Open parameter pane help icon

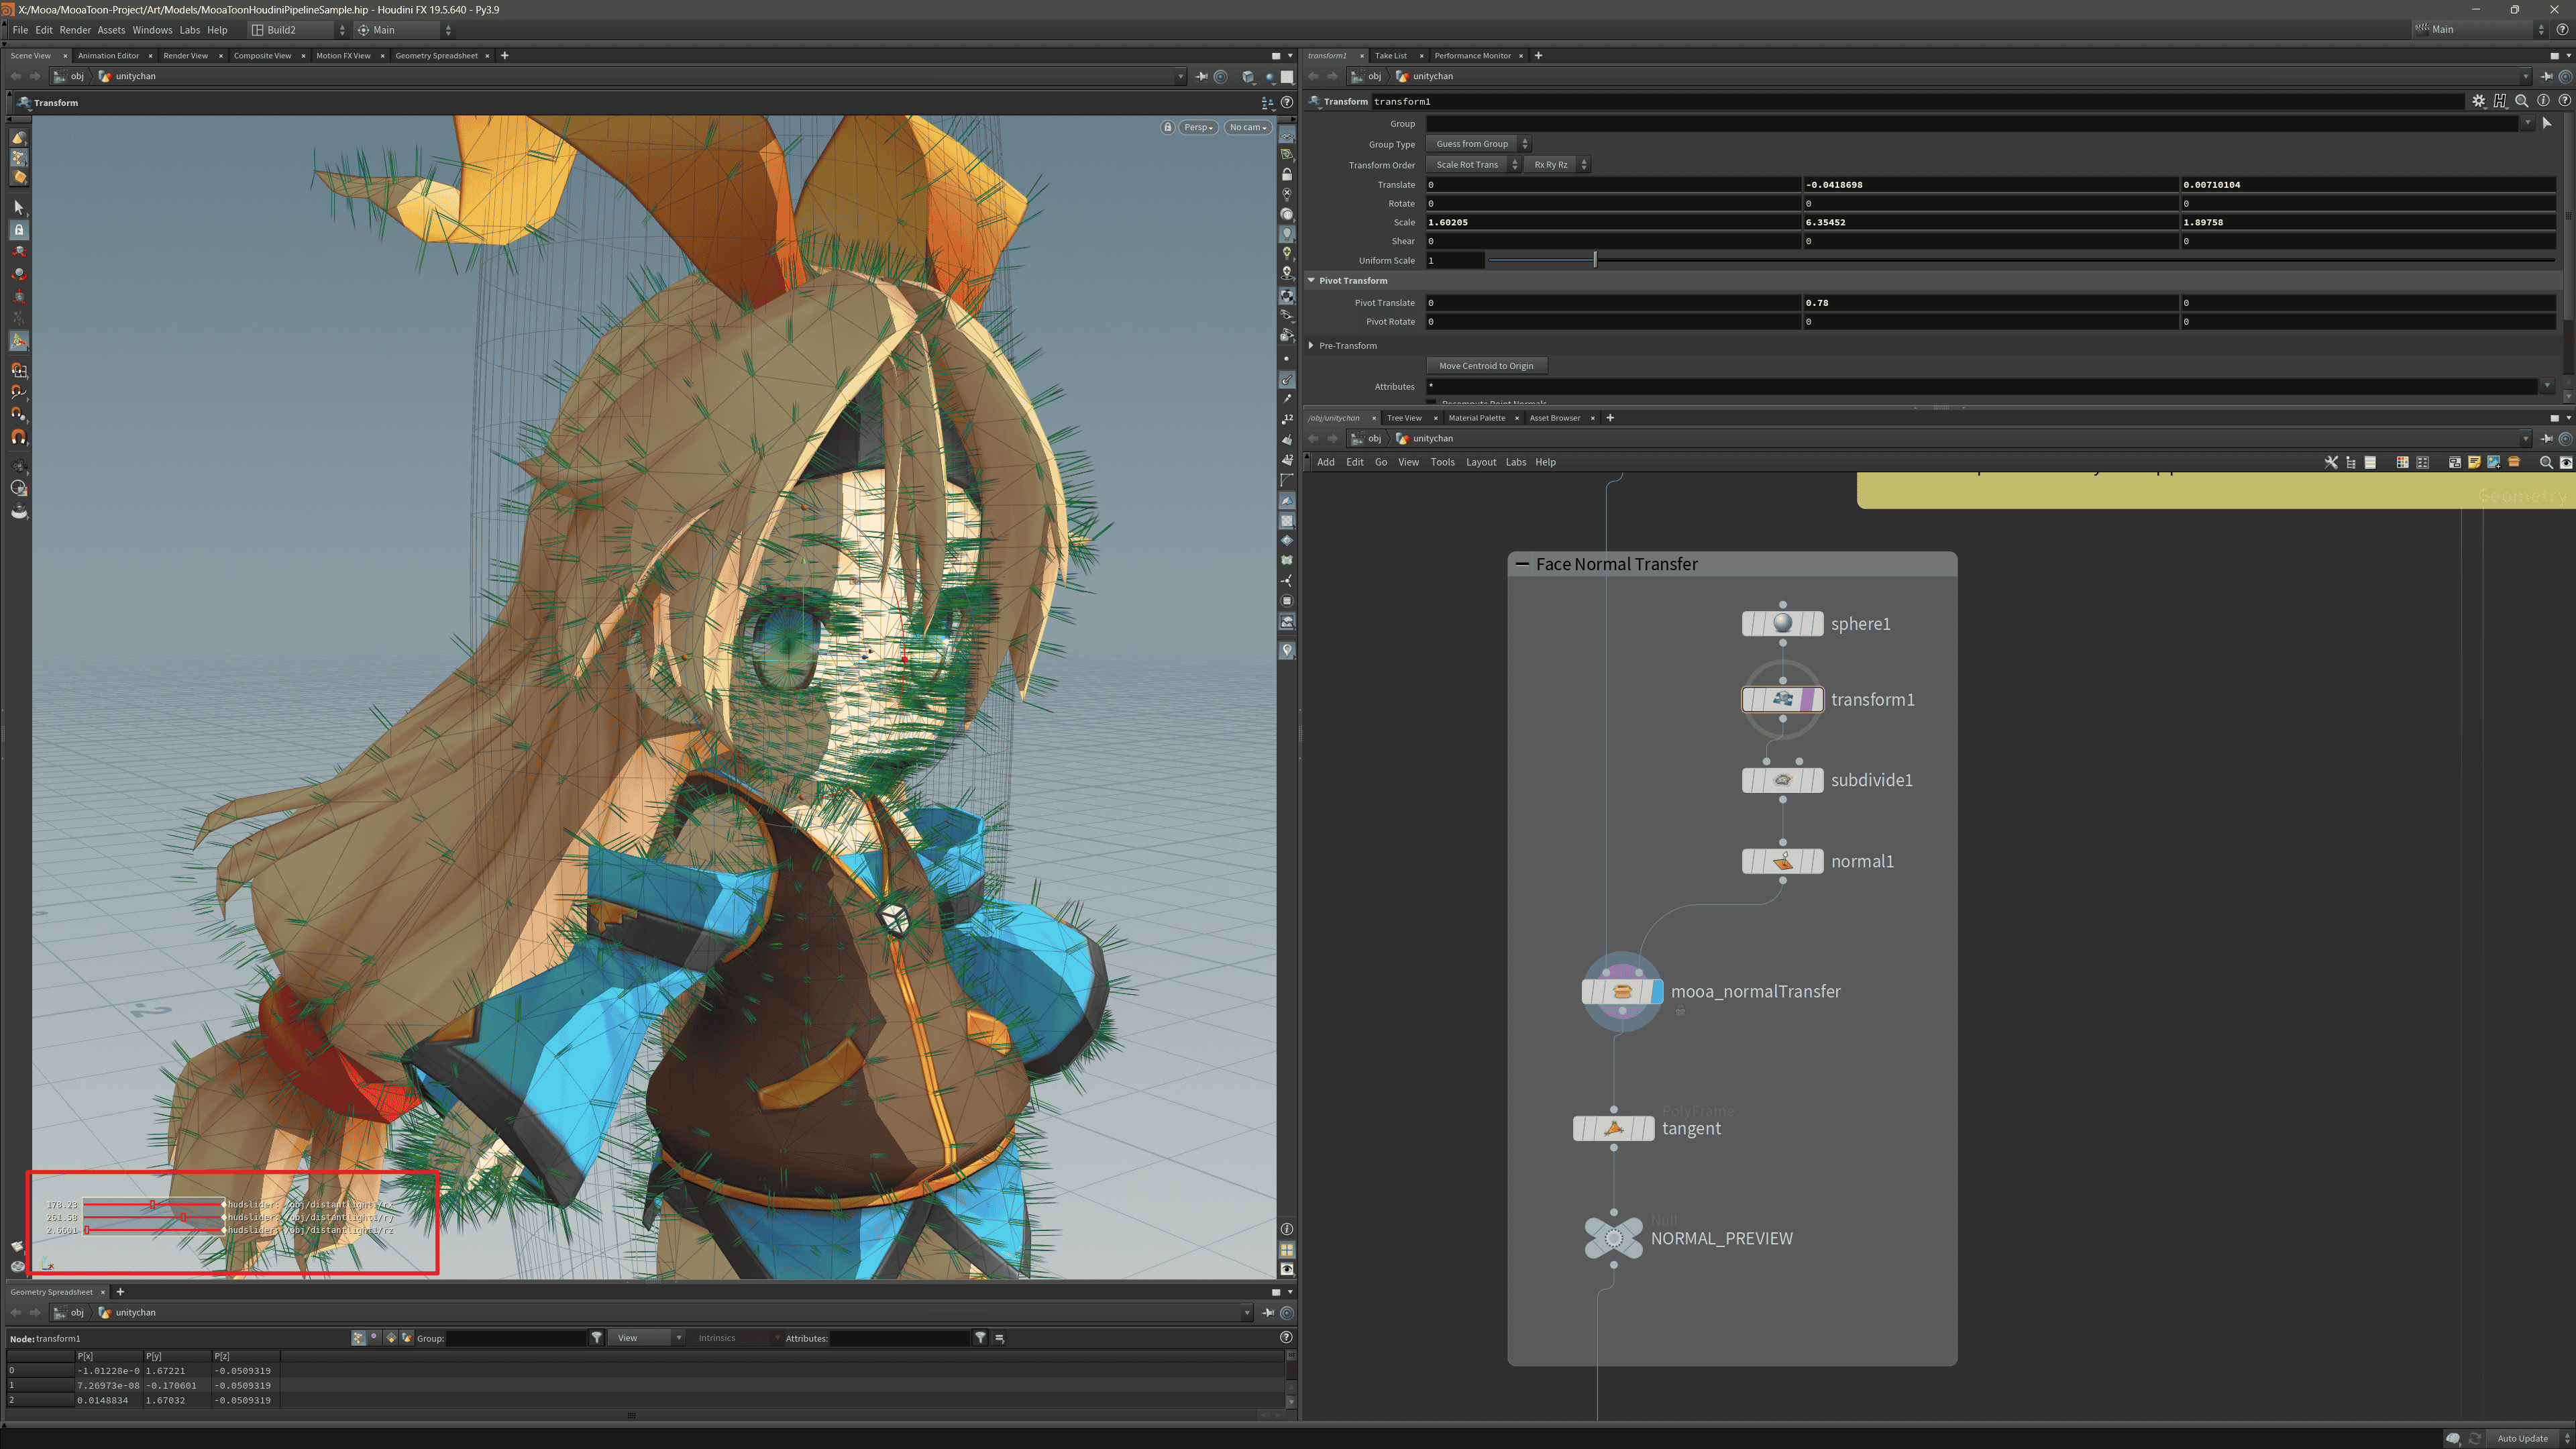(2564, 101)
